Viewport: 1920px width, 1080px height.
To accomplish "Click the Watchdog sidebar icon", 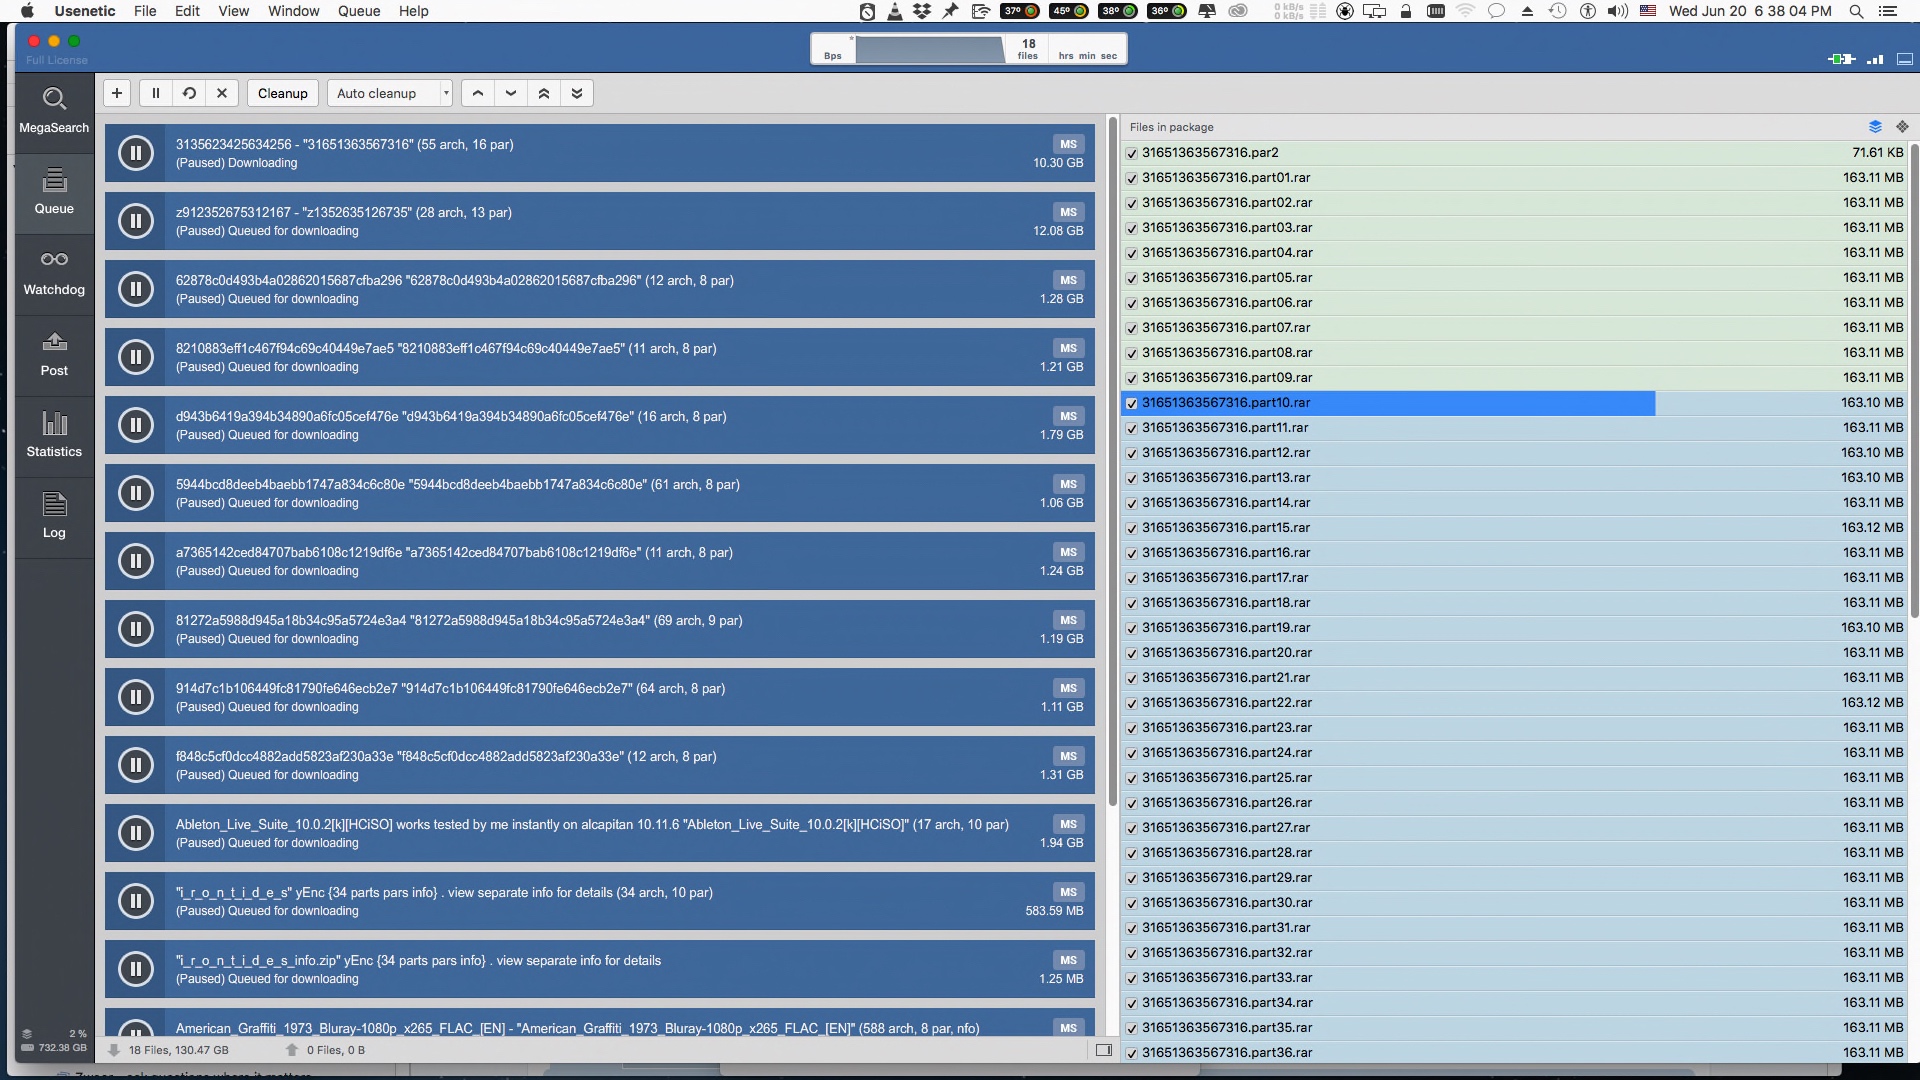I will (x=53, y=270).
